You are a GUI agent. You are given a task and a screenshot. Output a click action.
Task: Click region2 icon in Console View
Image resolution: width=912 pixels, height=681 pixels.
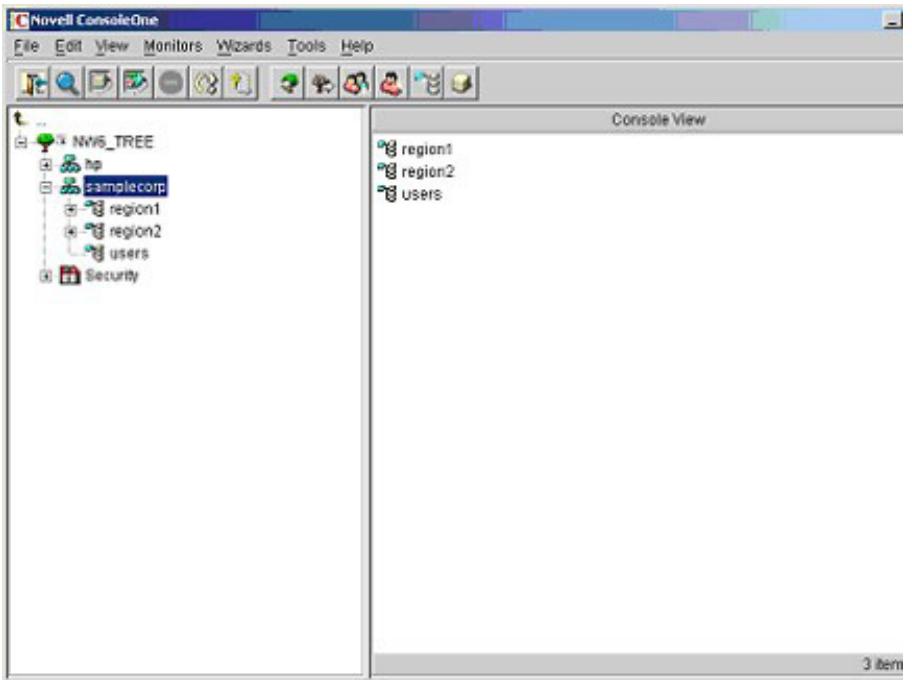(387, 172)
